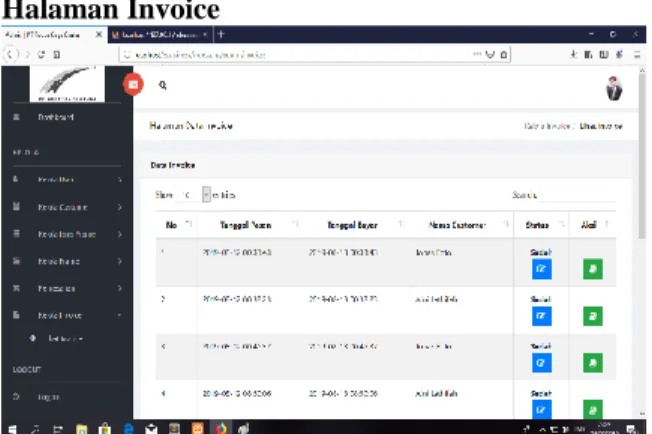Sort table by Nama Customer column
This screenshot has width=652, height=434.
[460, 225]
